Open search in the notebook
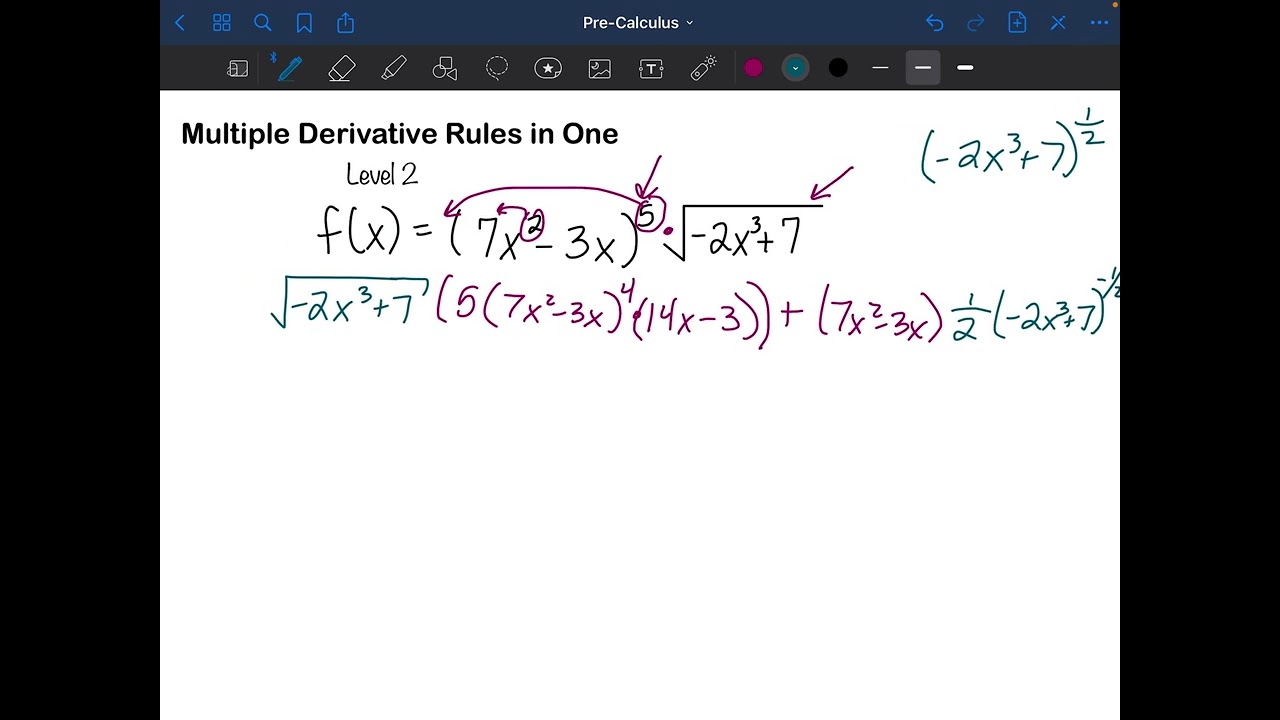Screen dimensions: 1280x720 pos(263,23)
